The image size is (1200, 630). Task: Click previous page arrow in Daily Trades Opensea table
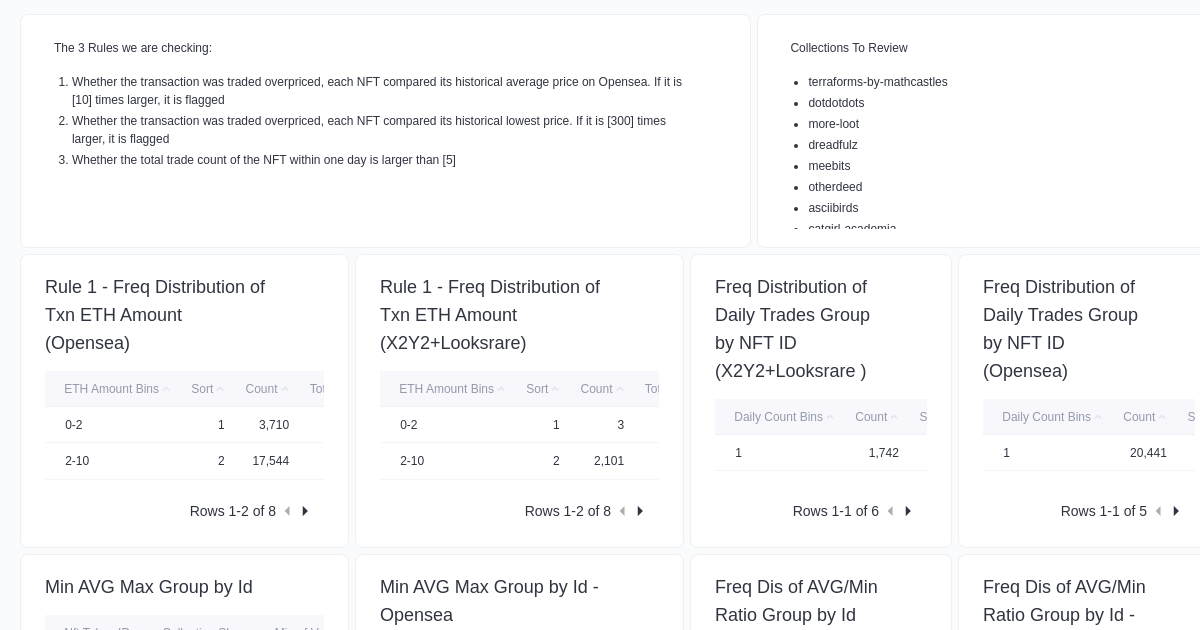[1158, 511]
